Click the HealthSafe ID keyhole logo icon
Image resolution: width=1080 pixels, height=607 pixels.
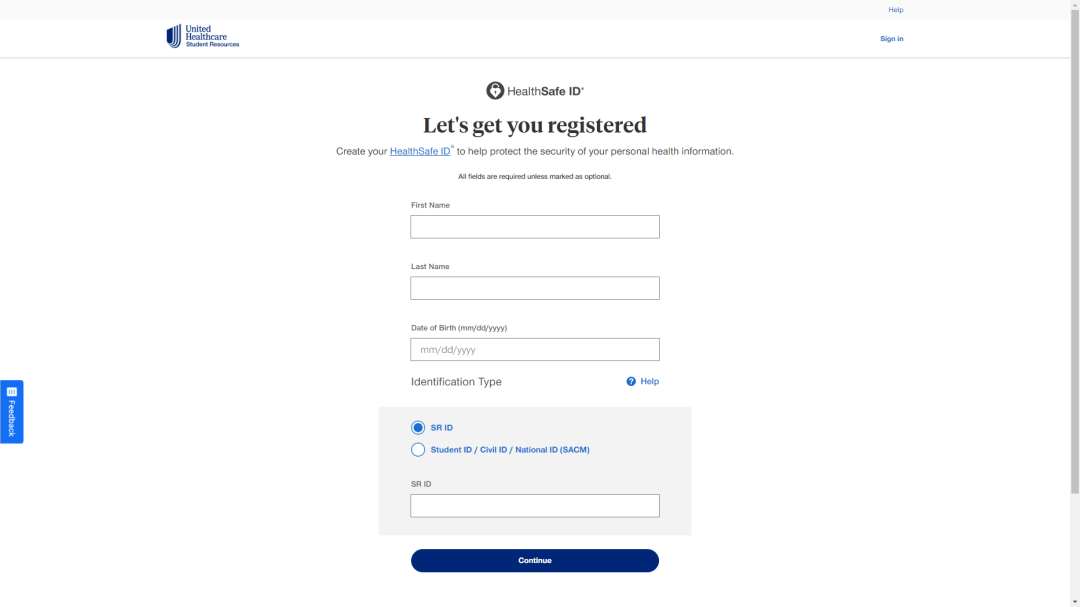(495, 91)
